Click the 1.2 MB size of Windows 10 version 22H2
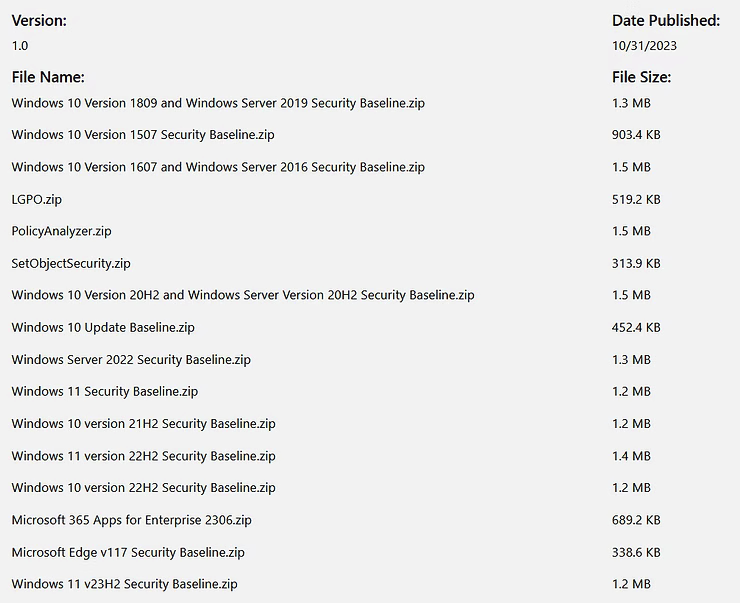The height and width of the screenshot is (603, 740). 631,488
